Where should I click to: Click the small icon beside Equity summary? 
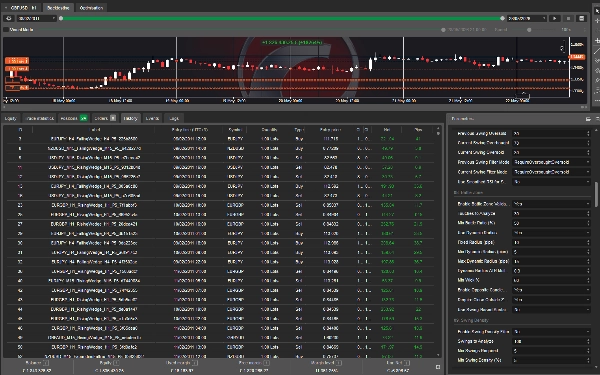[x=116, y=363]
